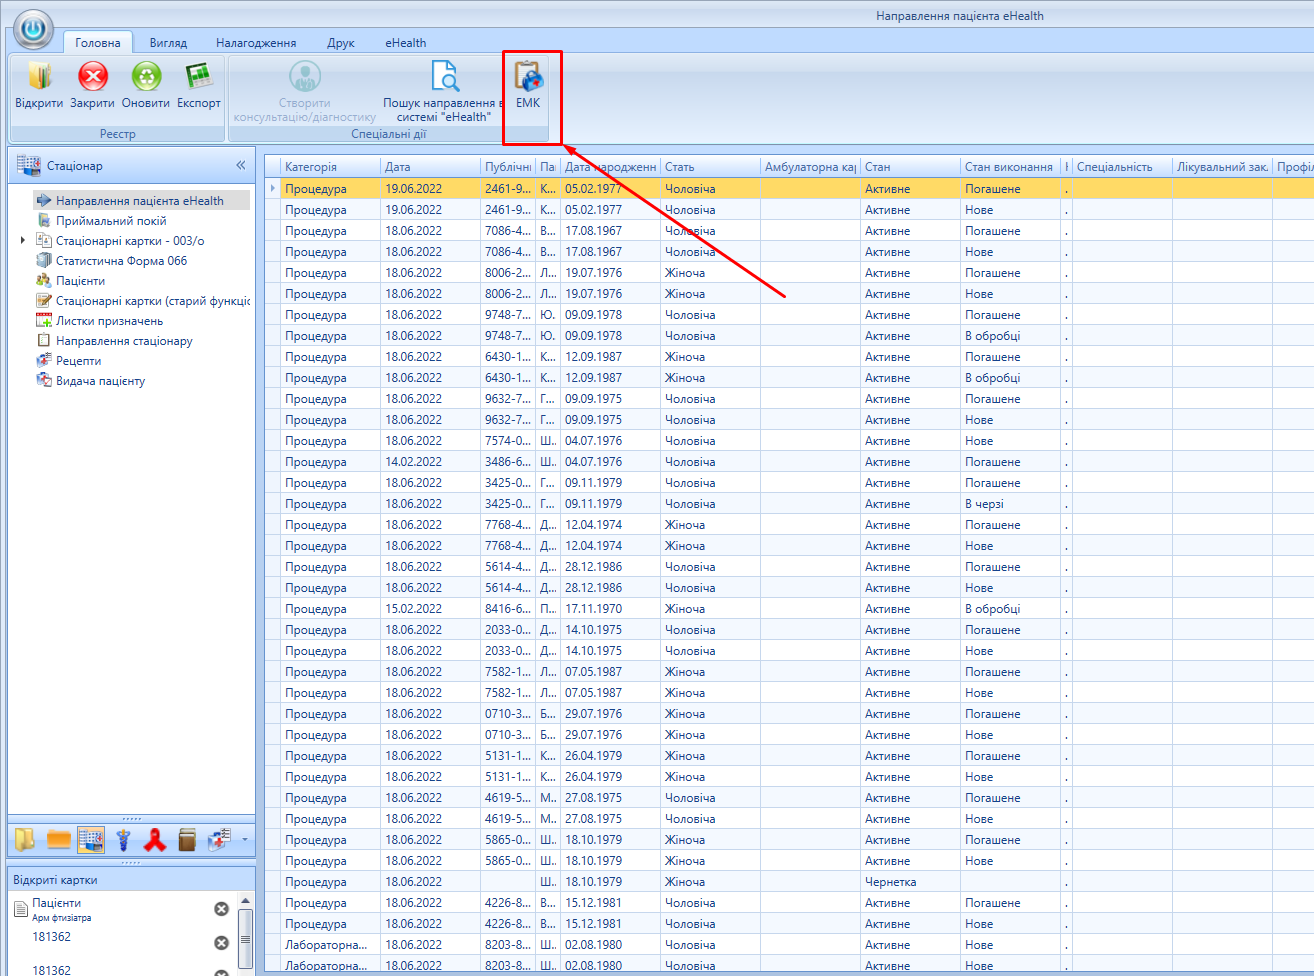Image resolution: width=1314 pixels, height=976 pixels.
Task: Close the Пацієнти open card
Action: tap(222, 909)
